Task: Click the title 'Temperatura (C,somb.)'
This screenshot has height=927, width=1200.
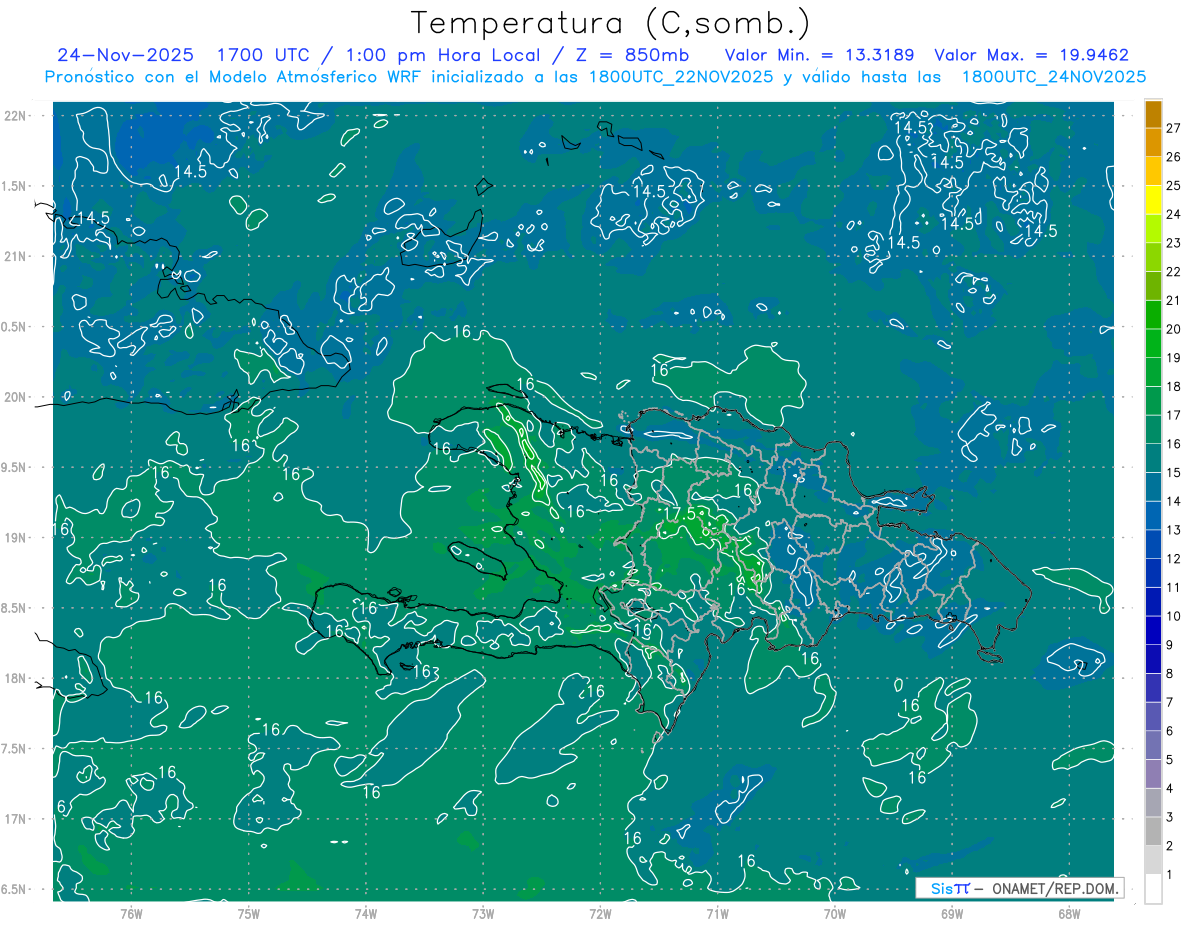Action: tap(611, 22)
